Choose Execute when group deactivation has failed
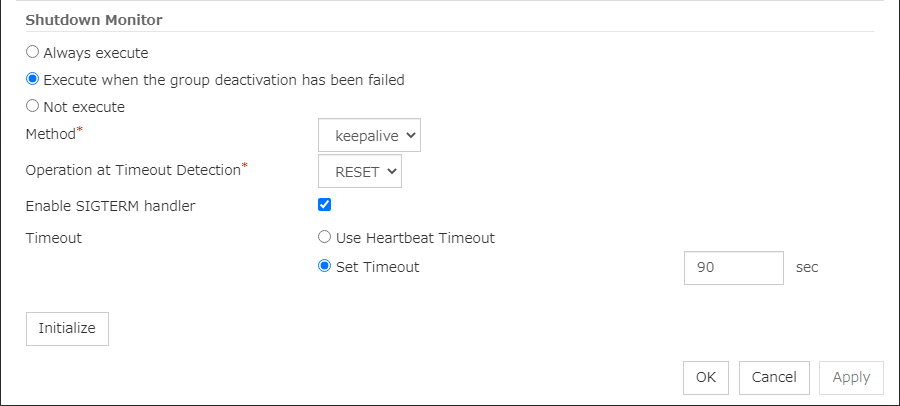Image resolution: width=900 pixels, height=406 pixels. pos(33,79)
